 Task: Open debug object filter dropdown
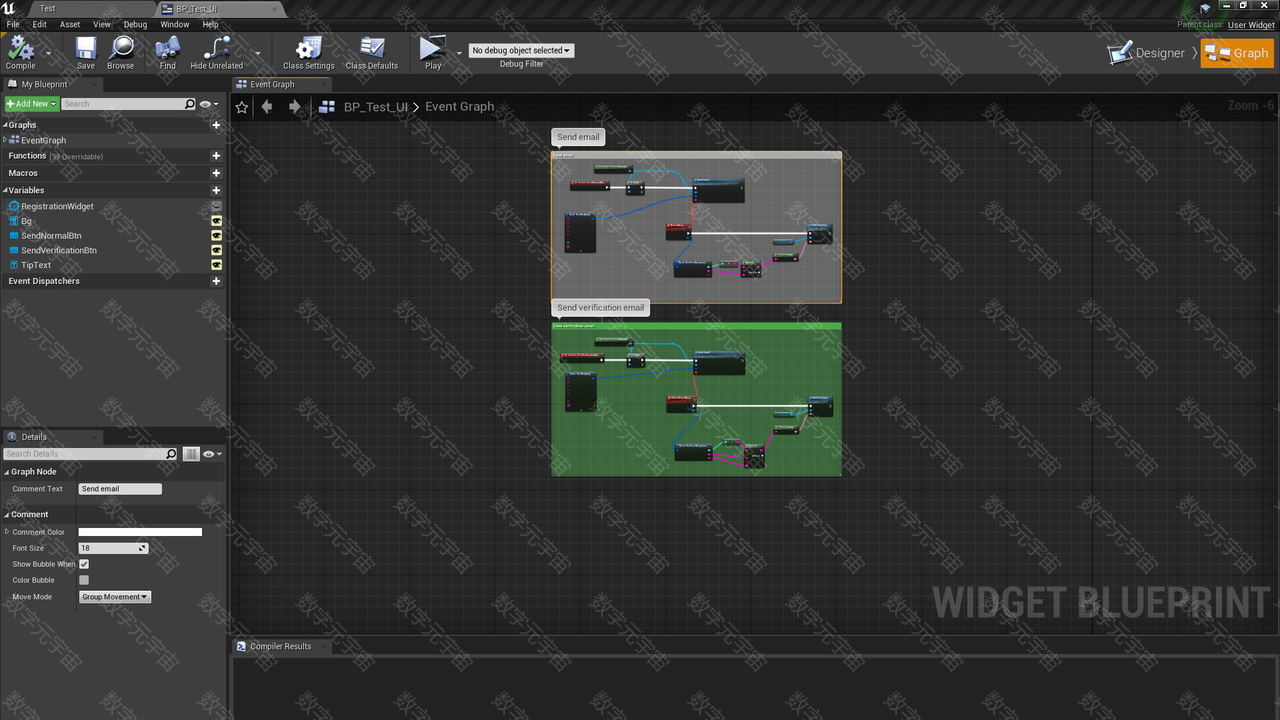coord(521,50)
